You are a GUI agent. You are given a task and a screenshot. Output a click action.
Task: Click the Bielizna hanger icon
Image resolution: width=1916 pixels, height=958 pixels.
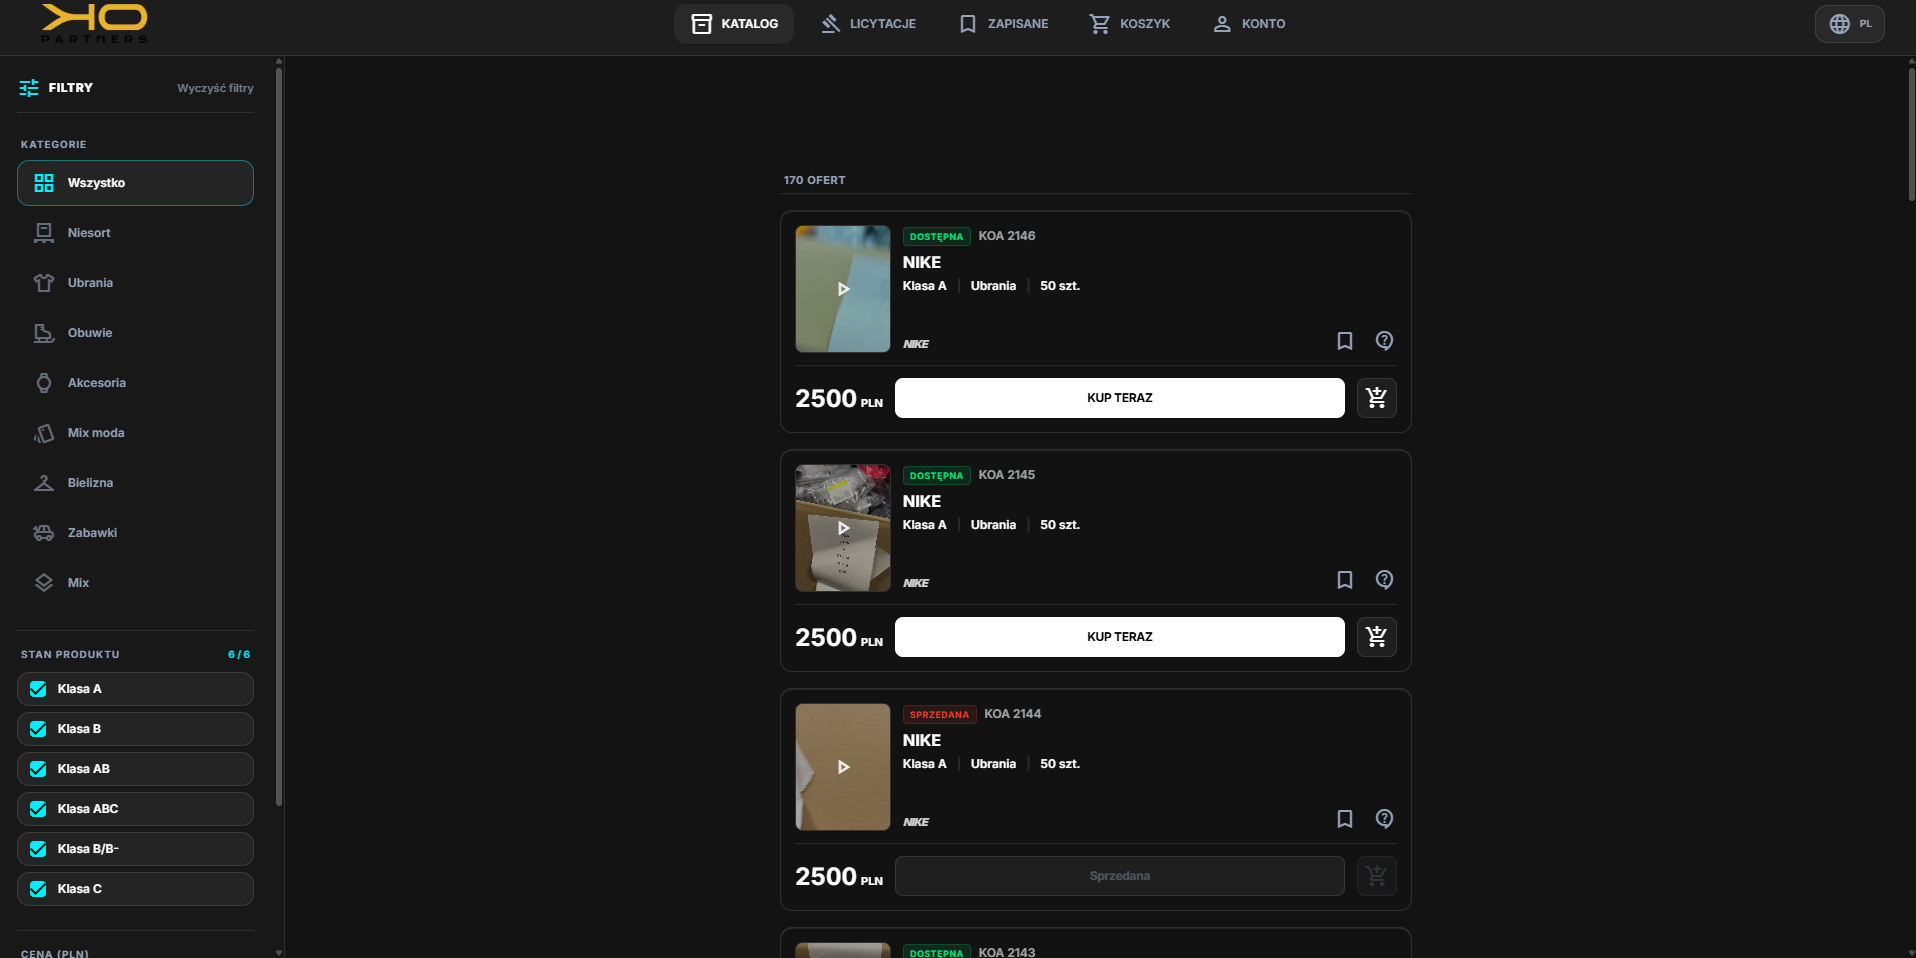pyautogui.click(x=44, y=483)
